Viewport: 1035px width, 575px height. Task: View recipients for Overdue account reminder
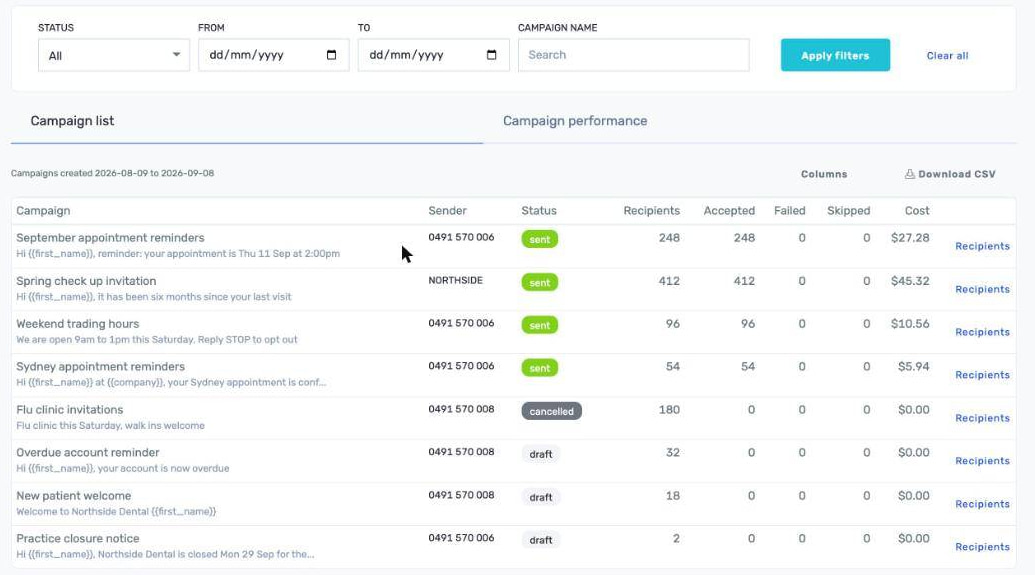click(x=982, y=461)
